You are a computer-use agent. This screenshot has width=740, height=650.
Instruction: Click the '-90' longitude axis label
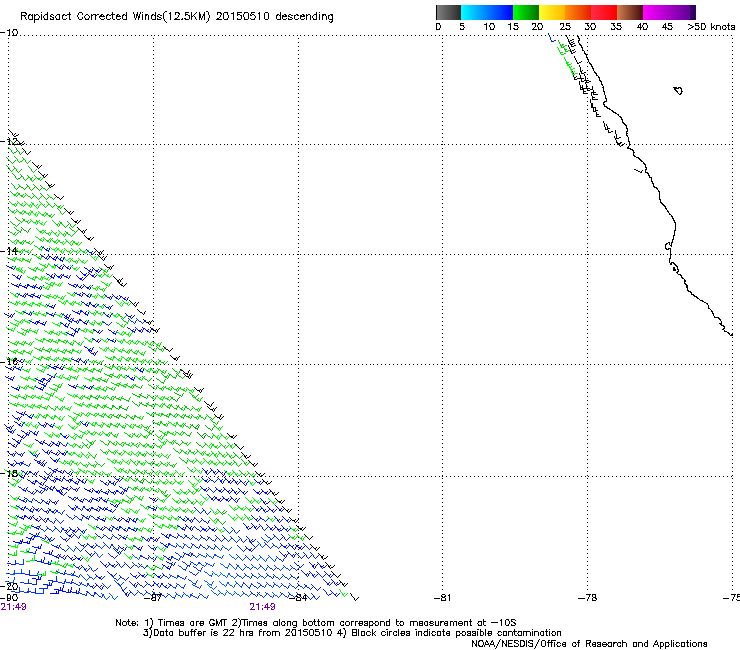(x=9, y=598)
